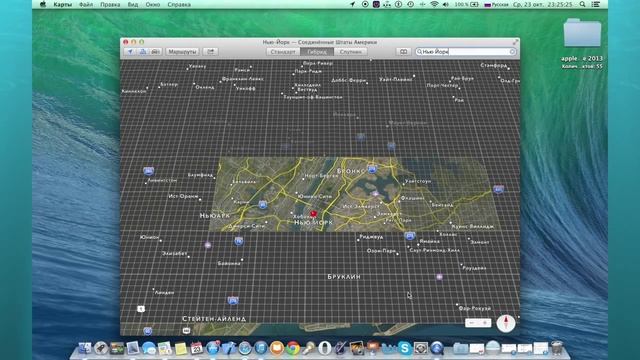The image size is (640, 360).
Task: Open Calendar from the Dock
Action: pos(197,348)
